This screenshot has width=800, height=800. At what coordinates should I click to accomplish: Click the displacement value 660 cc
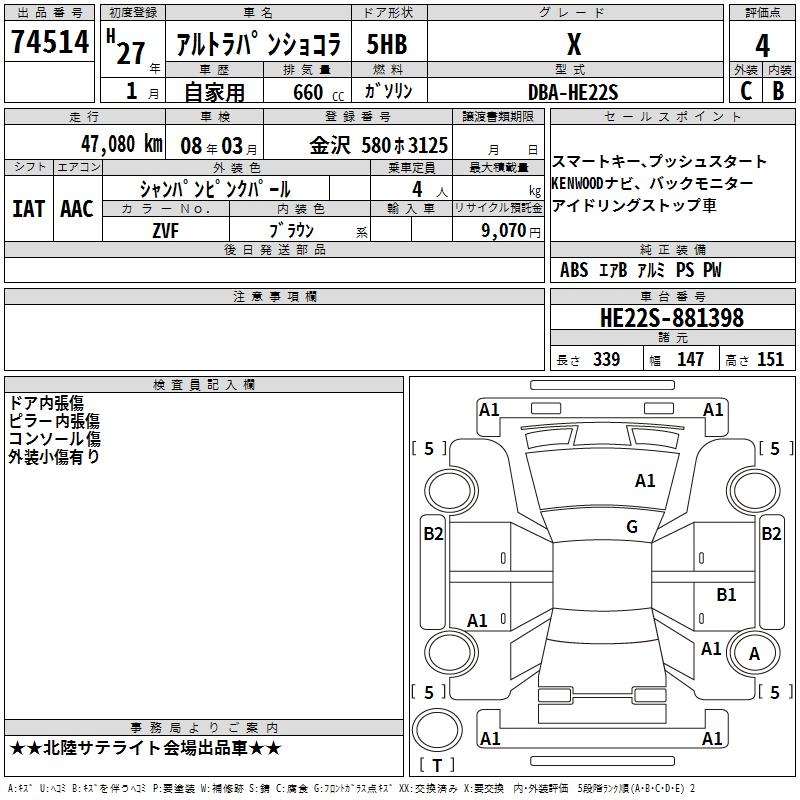[x=318, y=92]
